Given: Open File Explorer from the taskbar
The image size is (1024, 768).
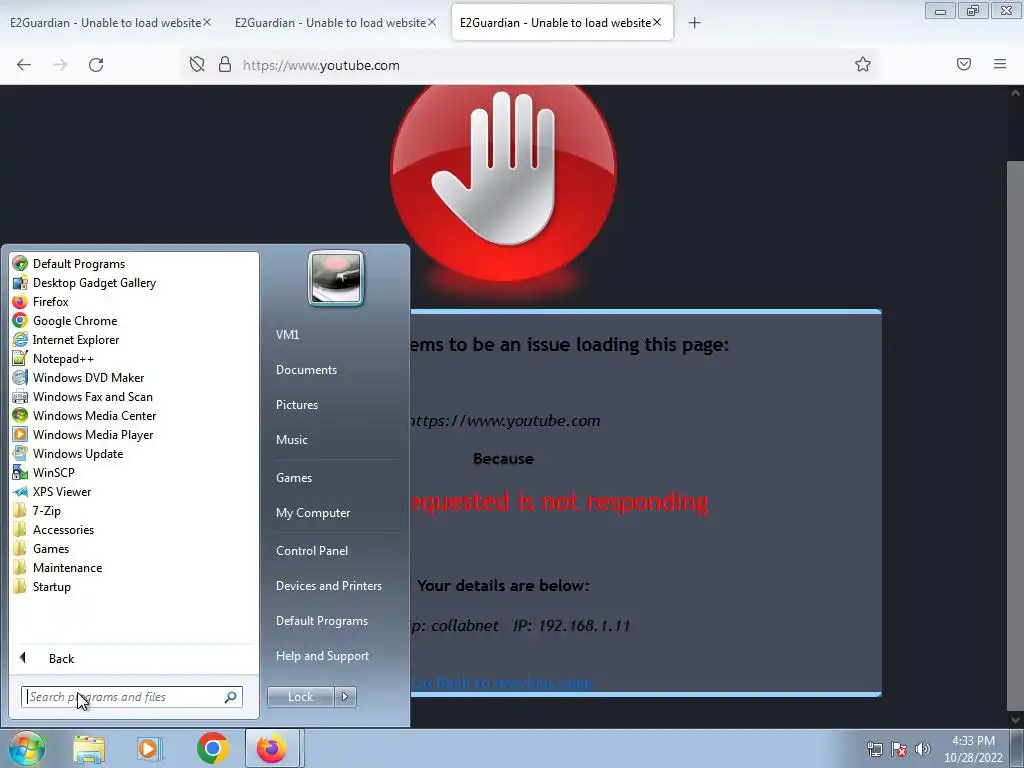Looking at the screenshot, I should pos(89,749).
